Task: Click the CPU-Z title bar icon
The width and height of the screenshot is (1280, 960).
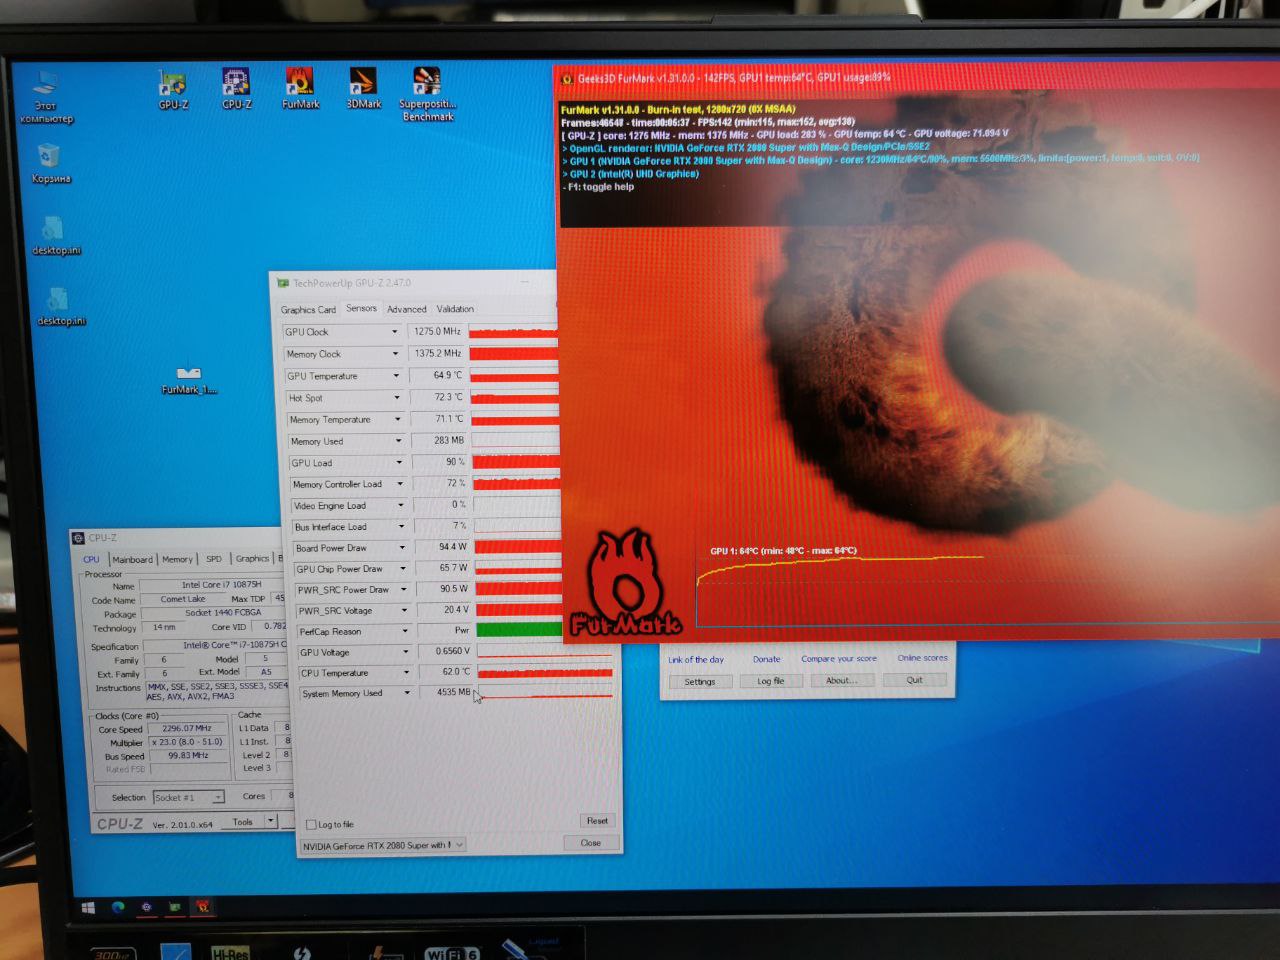Action: pyautogui.click(x=78, y=538)
